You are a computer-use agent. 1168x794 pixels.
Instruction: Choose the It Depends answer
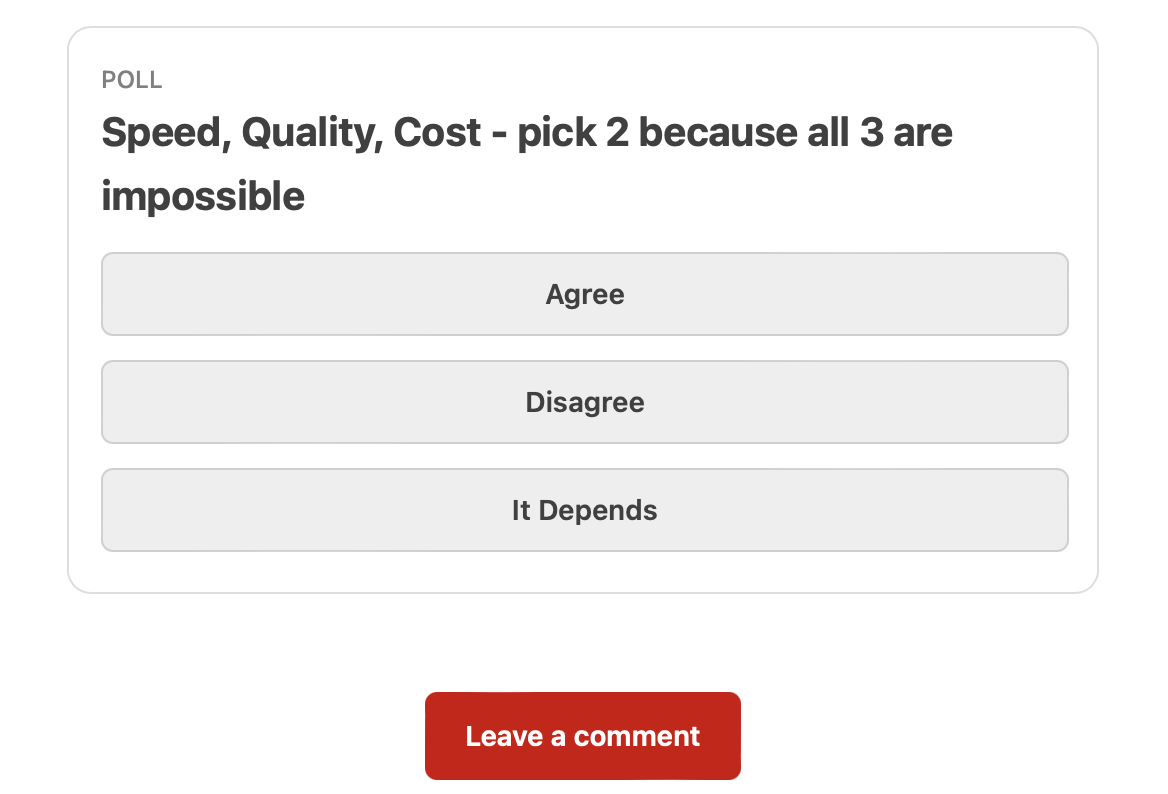[584, 510]
